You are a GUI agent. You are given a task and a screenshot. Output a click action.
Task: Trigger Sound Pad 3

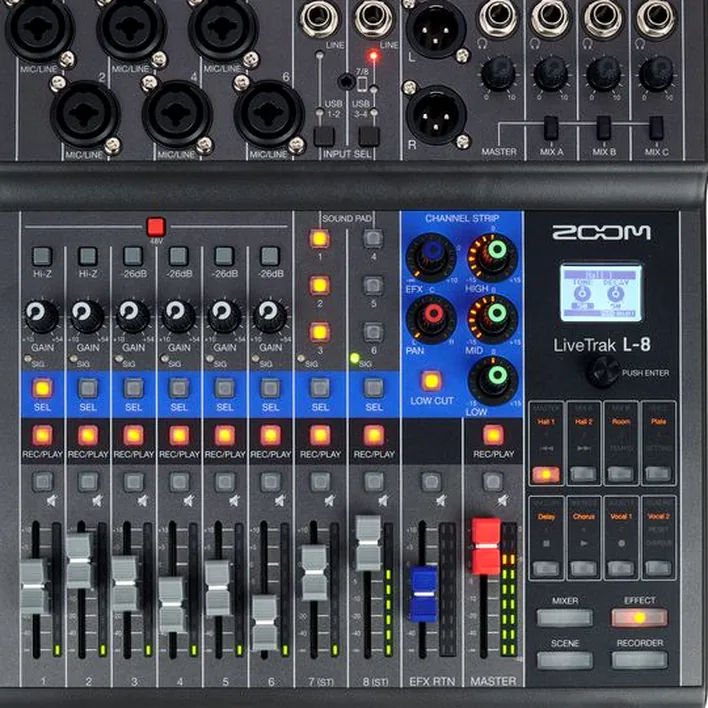319,332
